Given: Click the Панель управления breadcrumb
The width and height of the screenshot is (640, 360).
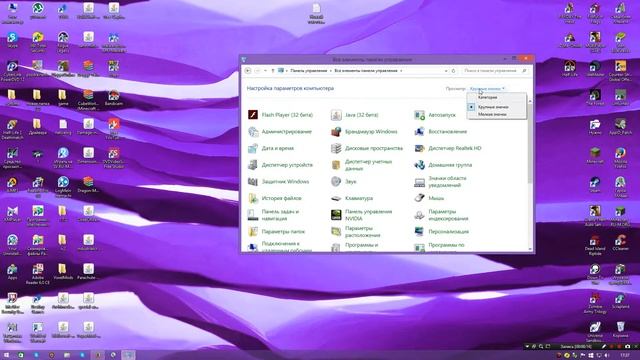Looking at the screenshot, I should pos(309,71).
